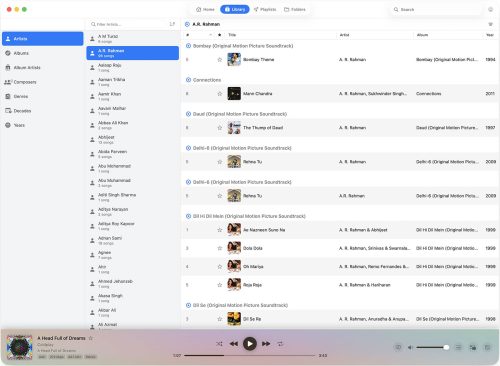Click the circle icon beside Daud album header
This screenshot has height=366, width=500.
188,114
